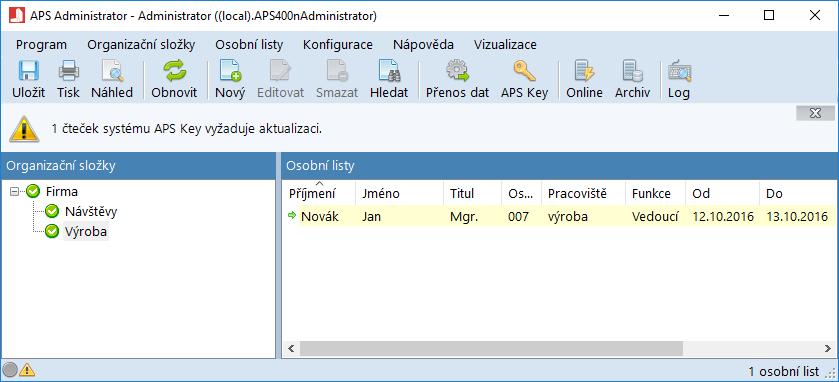This screenshot has width=839, height=382.
Task: Collapse the Firma tree node
Action: (14, 191)
